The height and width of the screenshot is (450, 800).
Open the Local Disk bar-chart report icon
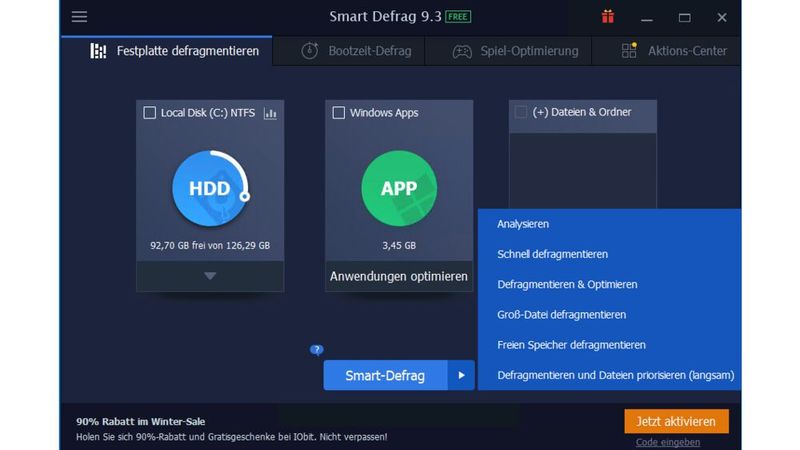tap(270, 113)
